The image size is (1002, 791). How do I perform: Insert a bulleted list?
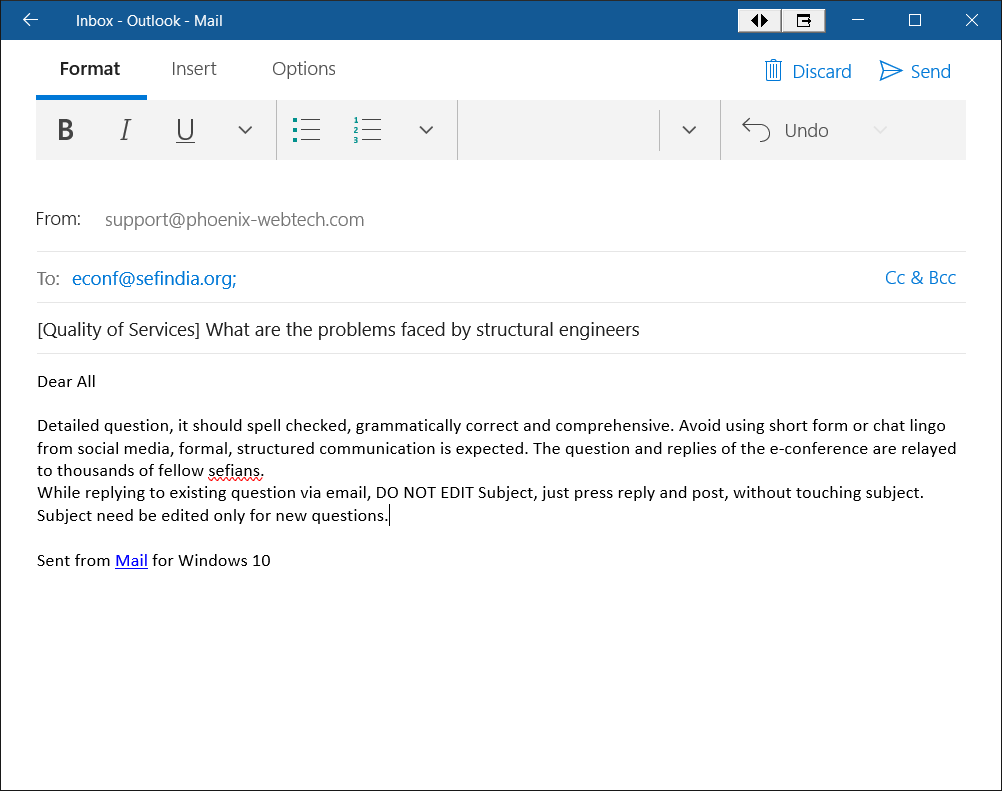click(x=306, y=130)
